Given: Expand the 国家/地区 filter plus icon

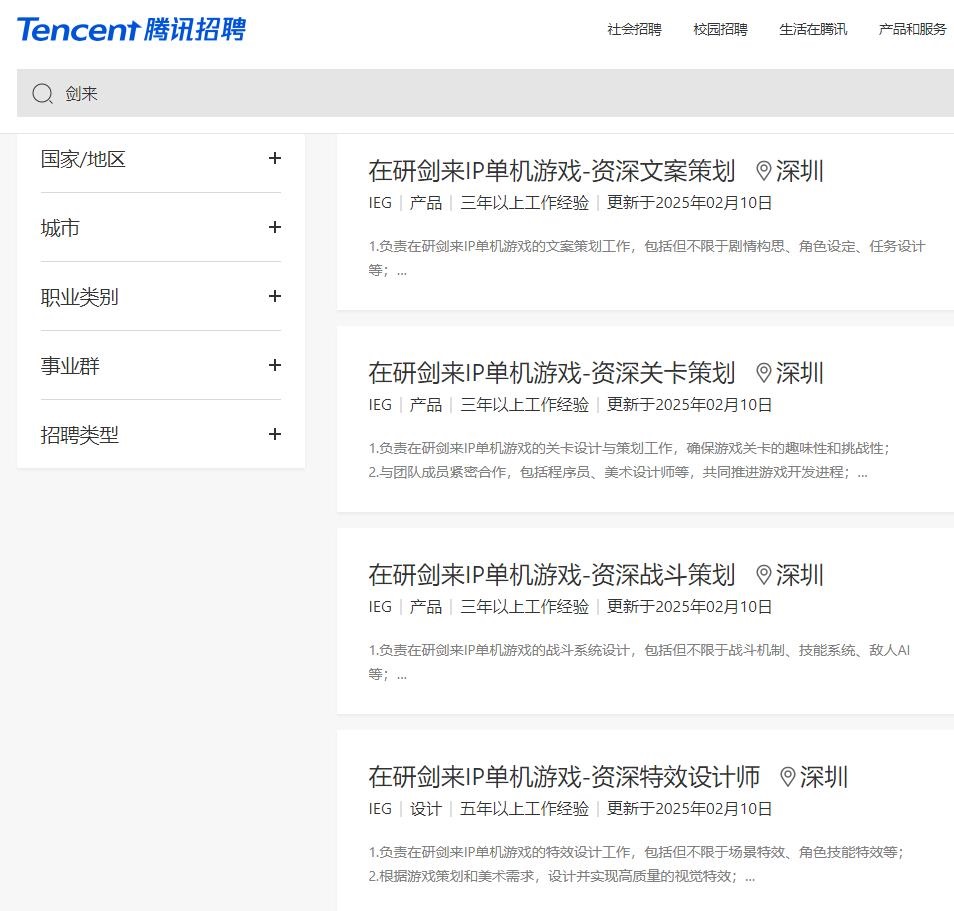Looking at the screenshot, I should point(275,158).
